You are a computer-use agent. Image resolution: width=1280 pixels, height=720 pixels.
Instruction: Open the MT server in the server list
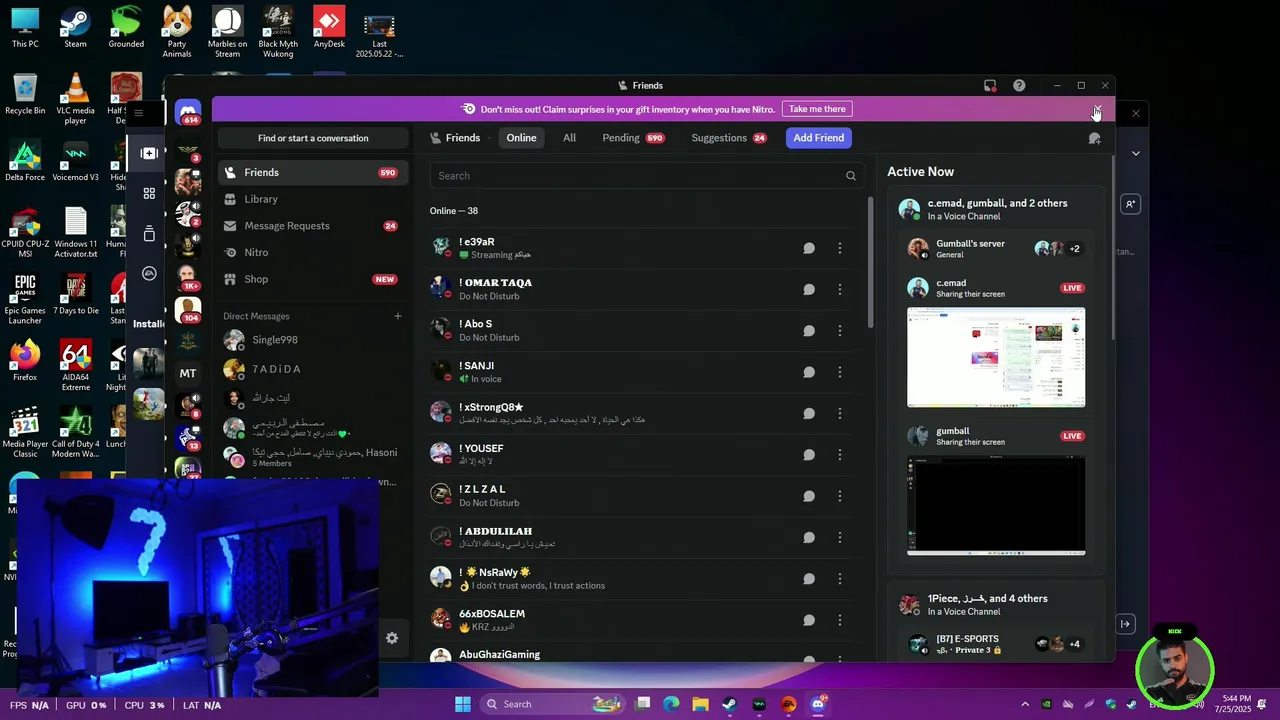click(x=188, y=373)
